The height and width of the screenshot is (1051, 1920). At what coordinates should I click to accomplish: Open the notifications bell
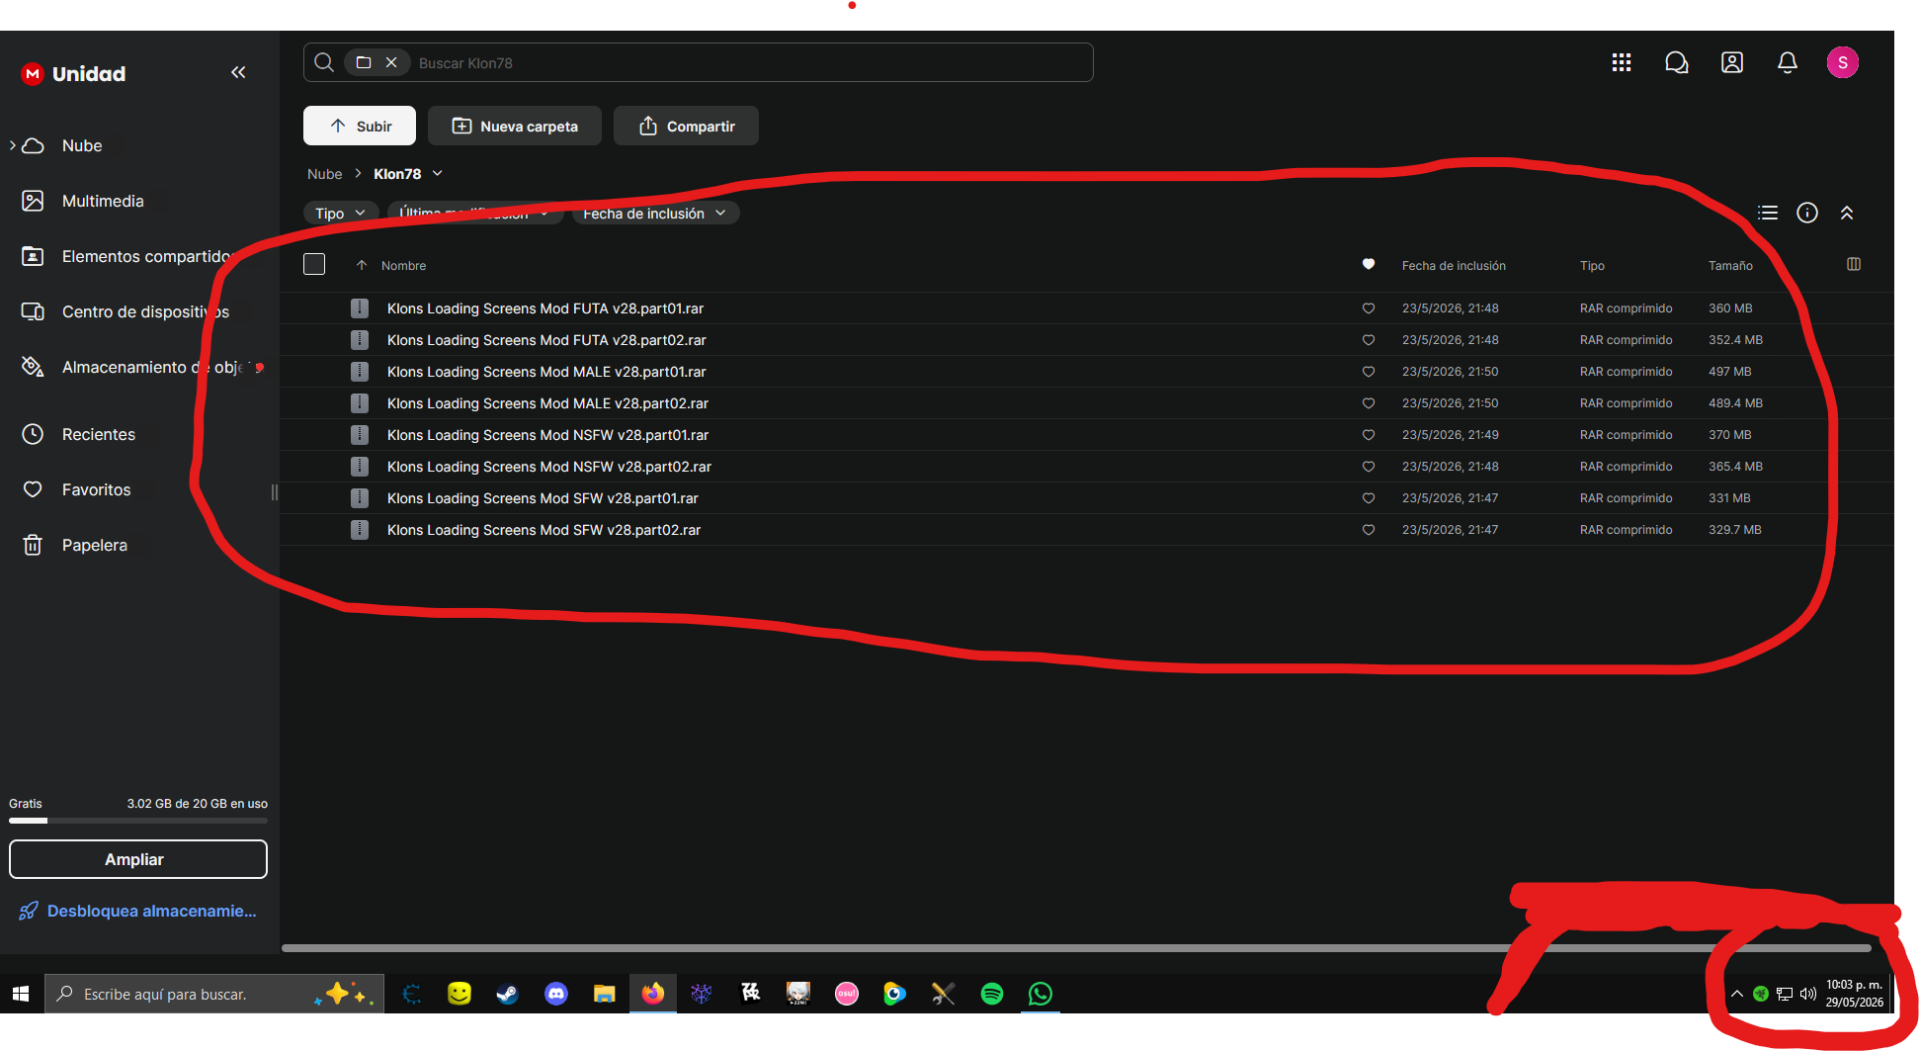pyautogui.click(x=1787, y=63)
